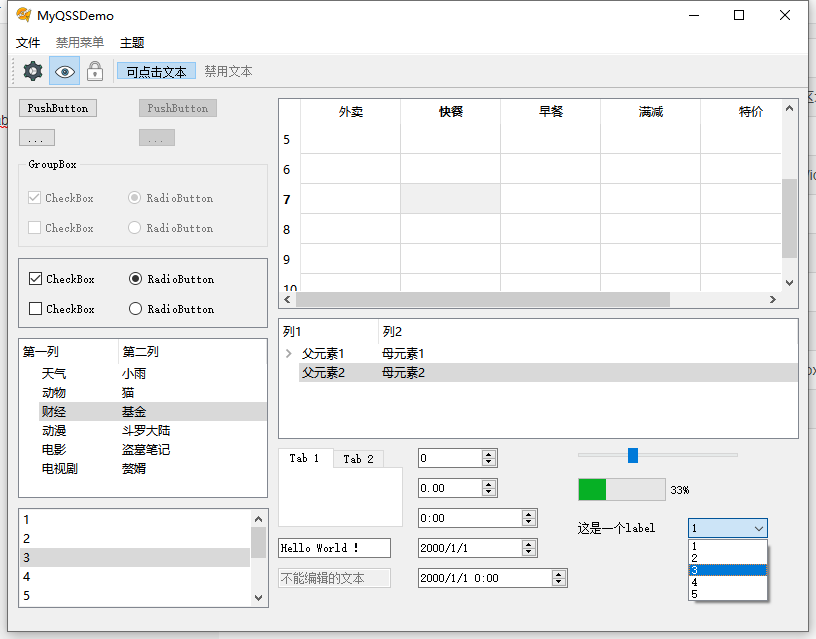Click the MyQSSDemo title bar icon
This screenshot has height=639, width=816.
coord(22,15)
